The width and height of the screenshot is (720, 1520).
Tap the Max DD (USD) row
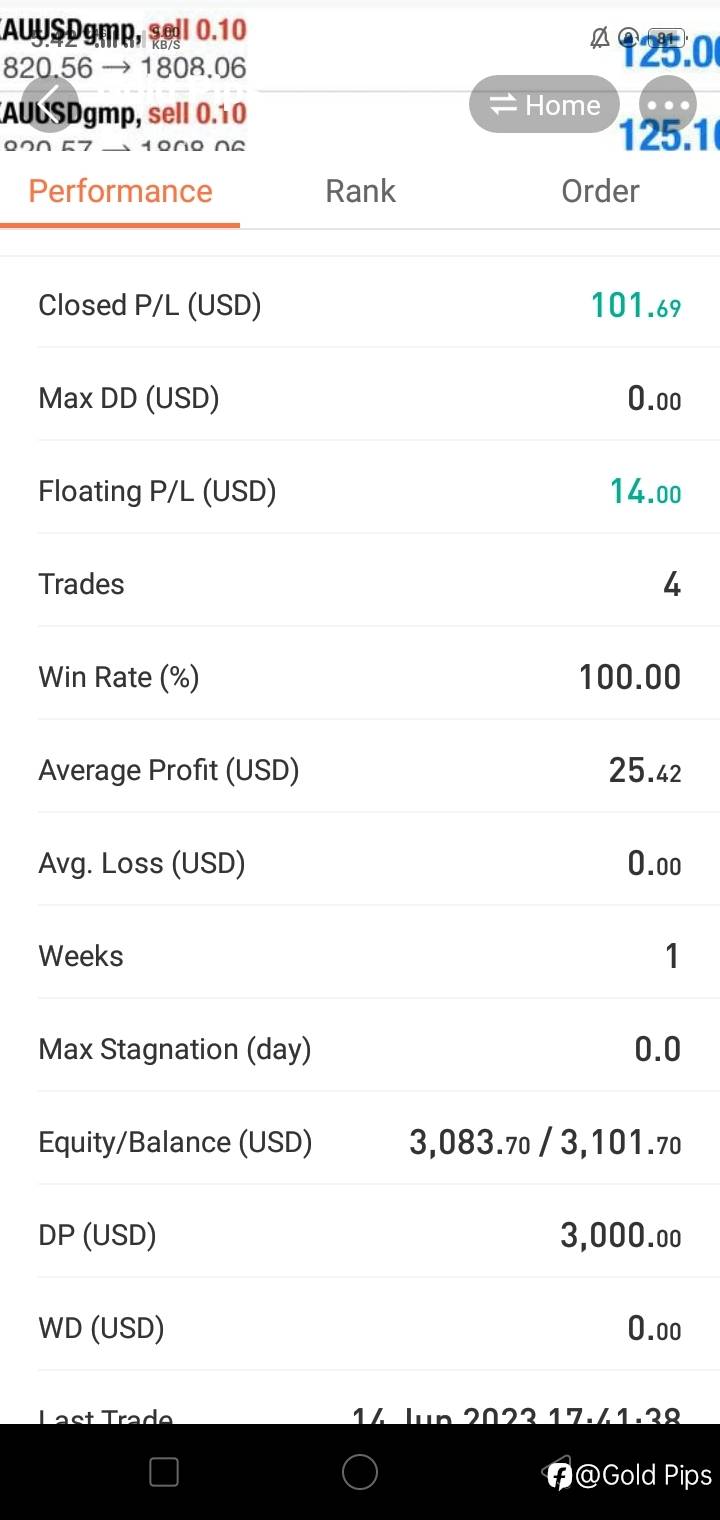(360, 398)
